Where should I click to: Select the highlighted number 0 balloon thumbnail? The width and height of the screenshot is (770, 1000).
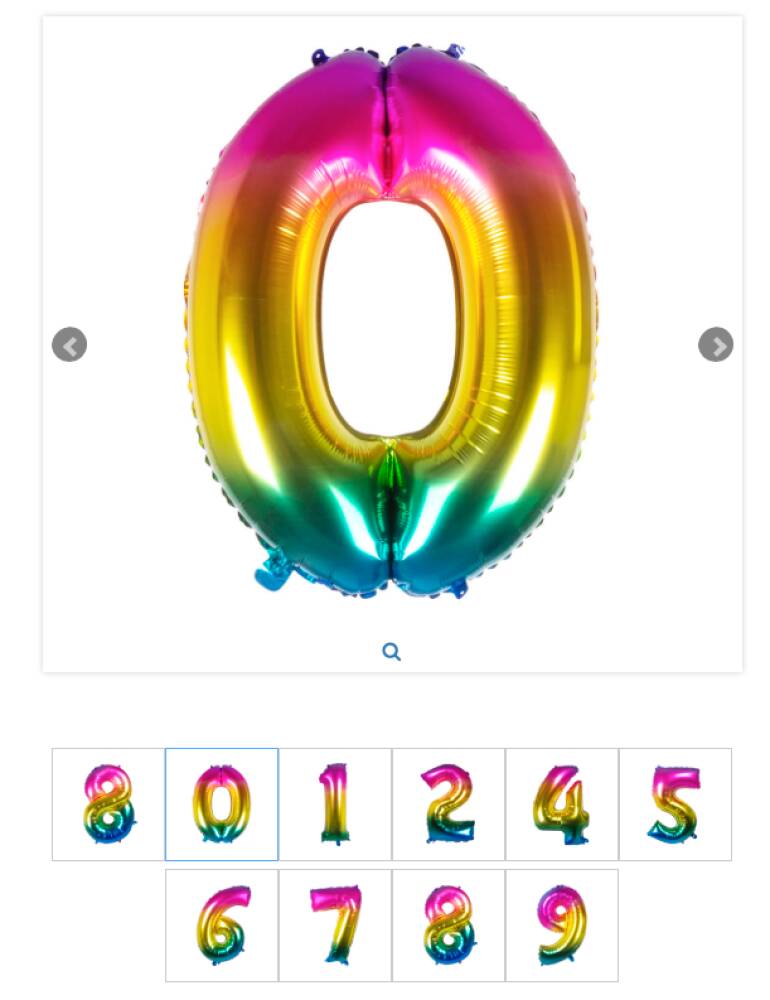click(x=221, y=804)
